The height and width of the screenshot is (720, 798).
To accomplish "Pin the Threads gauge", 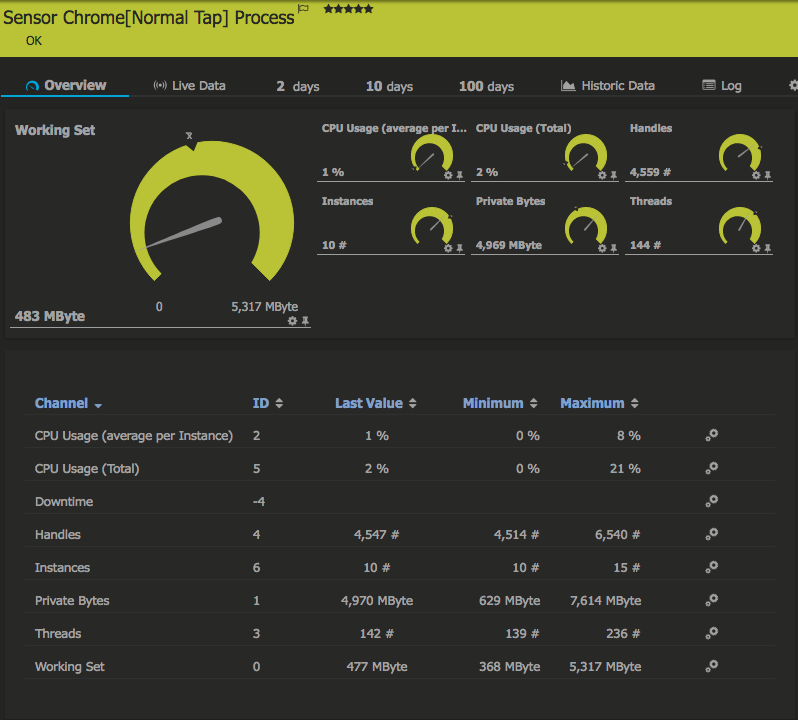I will click(768, 248).
